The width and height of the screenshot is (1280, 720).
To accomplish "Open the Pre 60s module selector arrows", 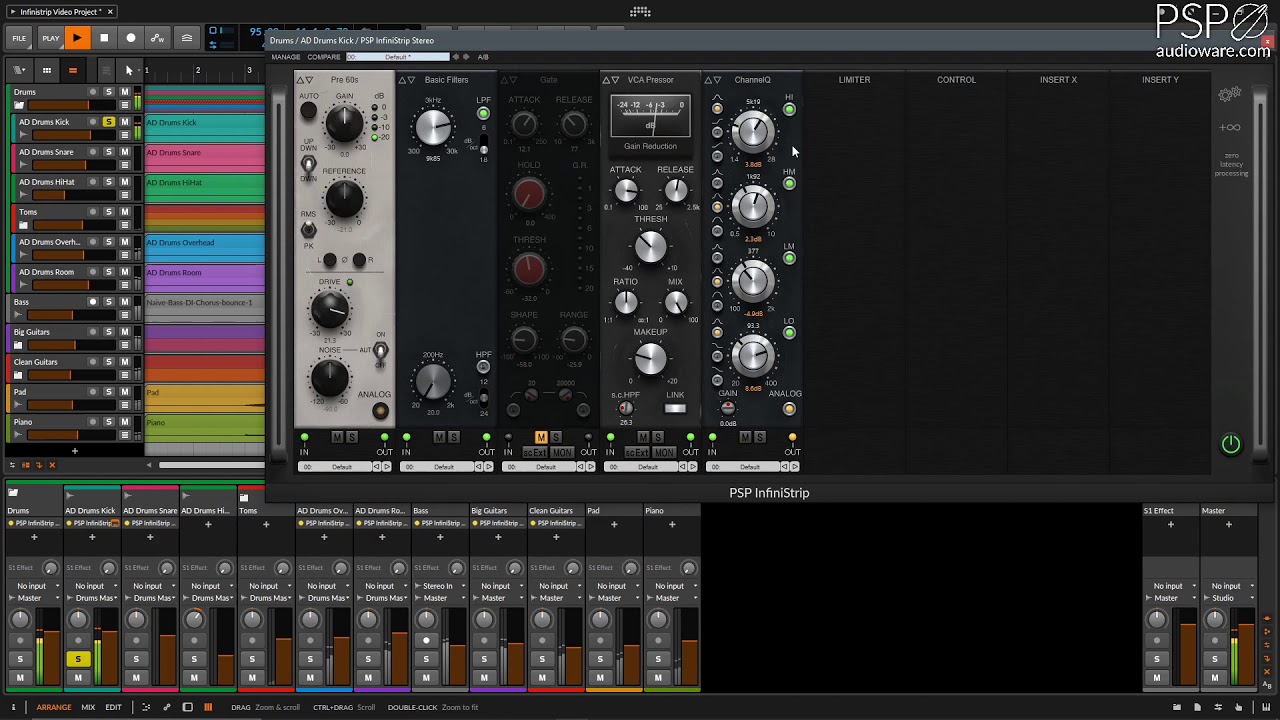I will tap(305, 80).
